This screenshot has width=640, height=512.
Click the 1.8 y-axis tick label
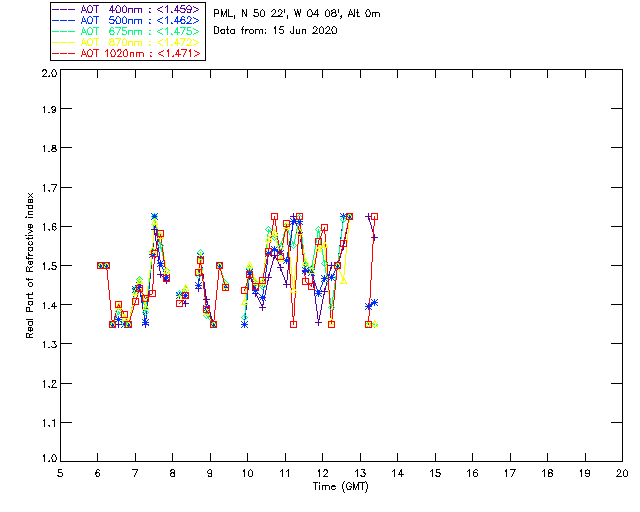(49, 148)
